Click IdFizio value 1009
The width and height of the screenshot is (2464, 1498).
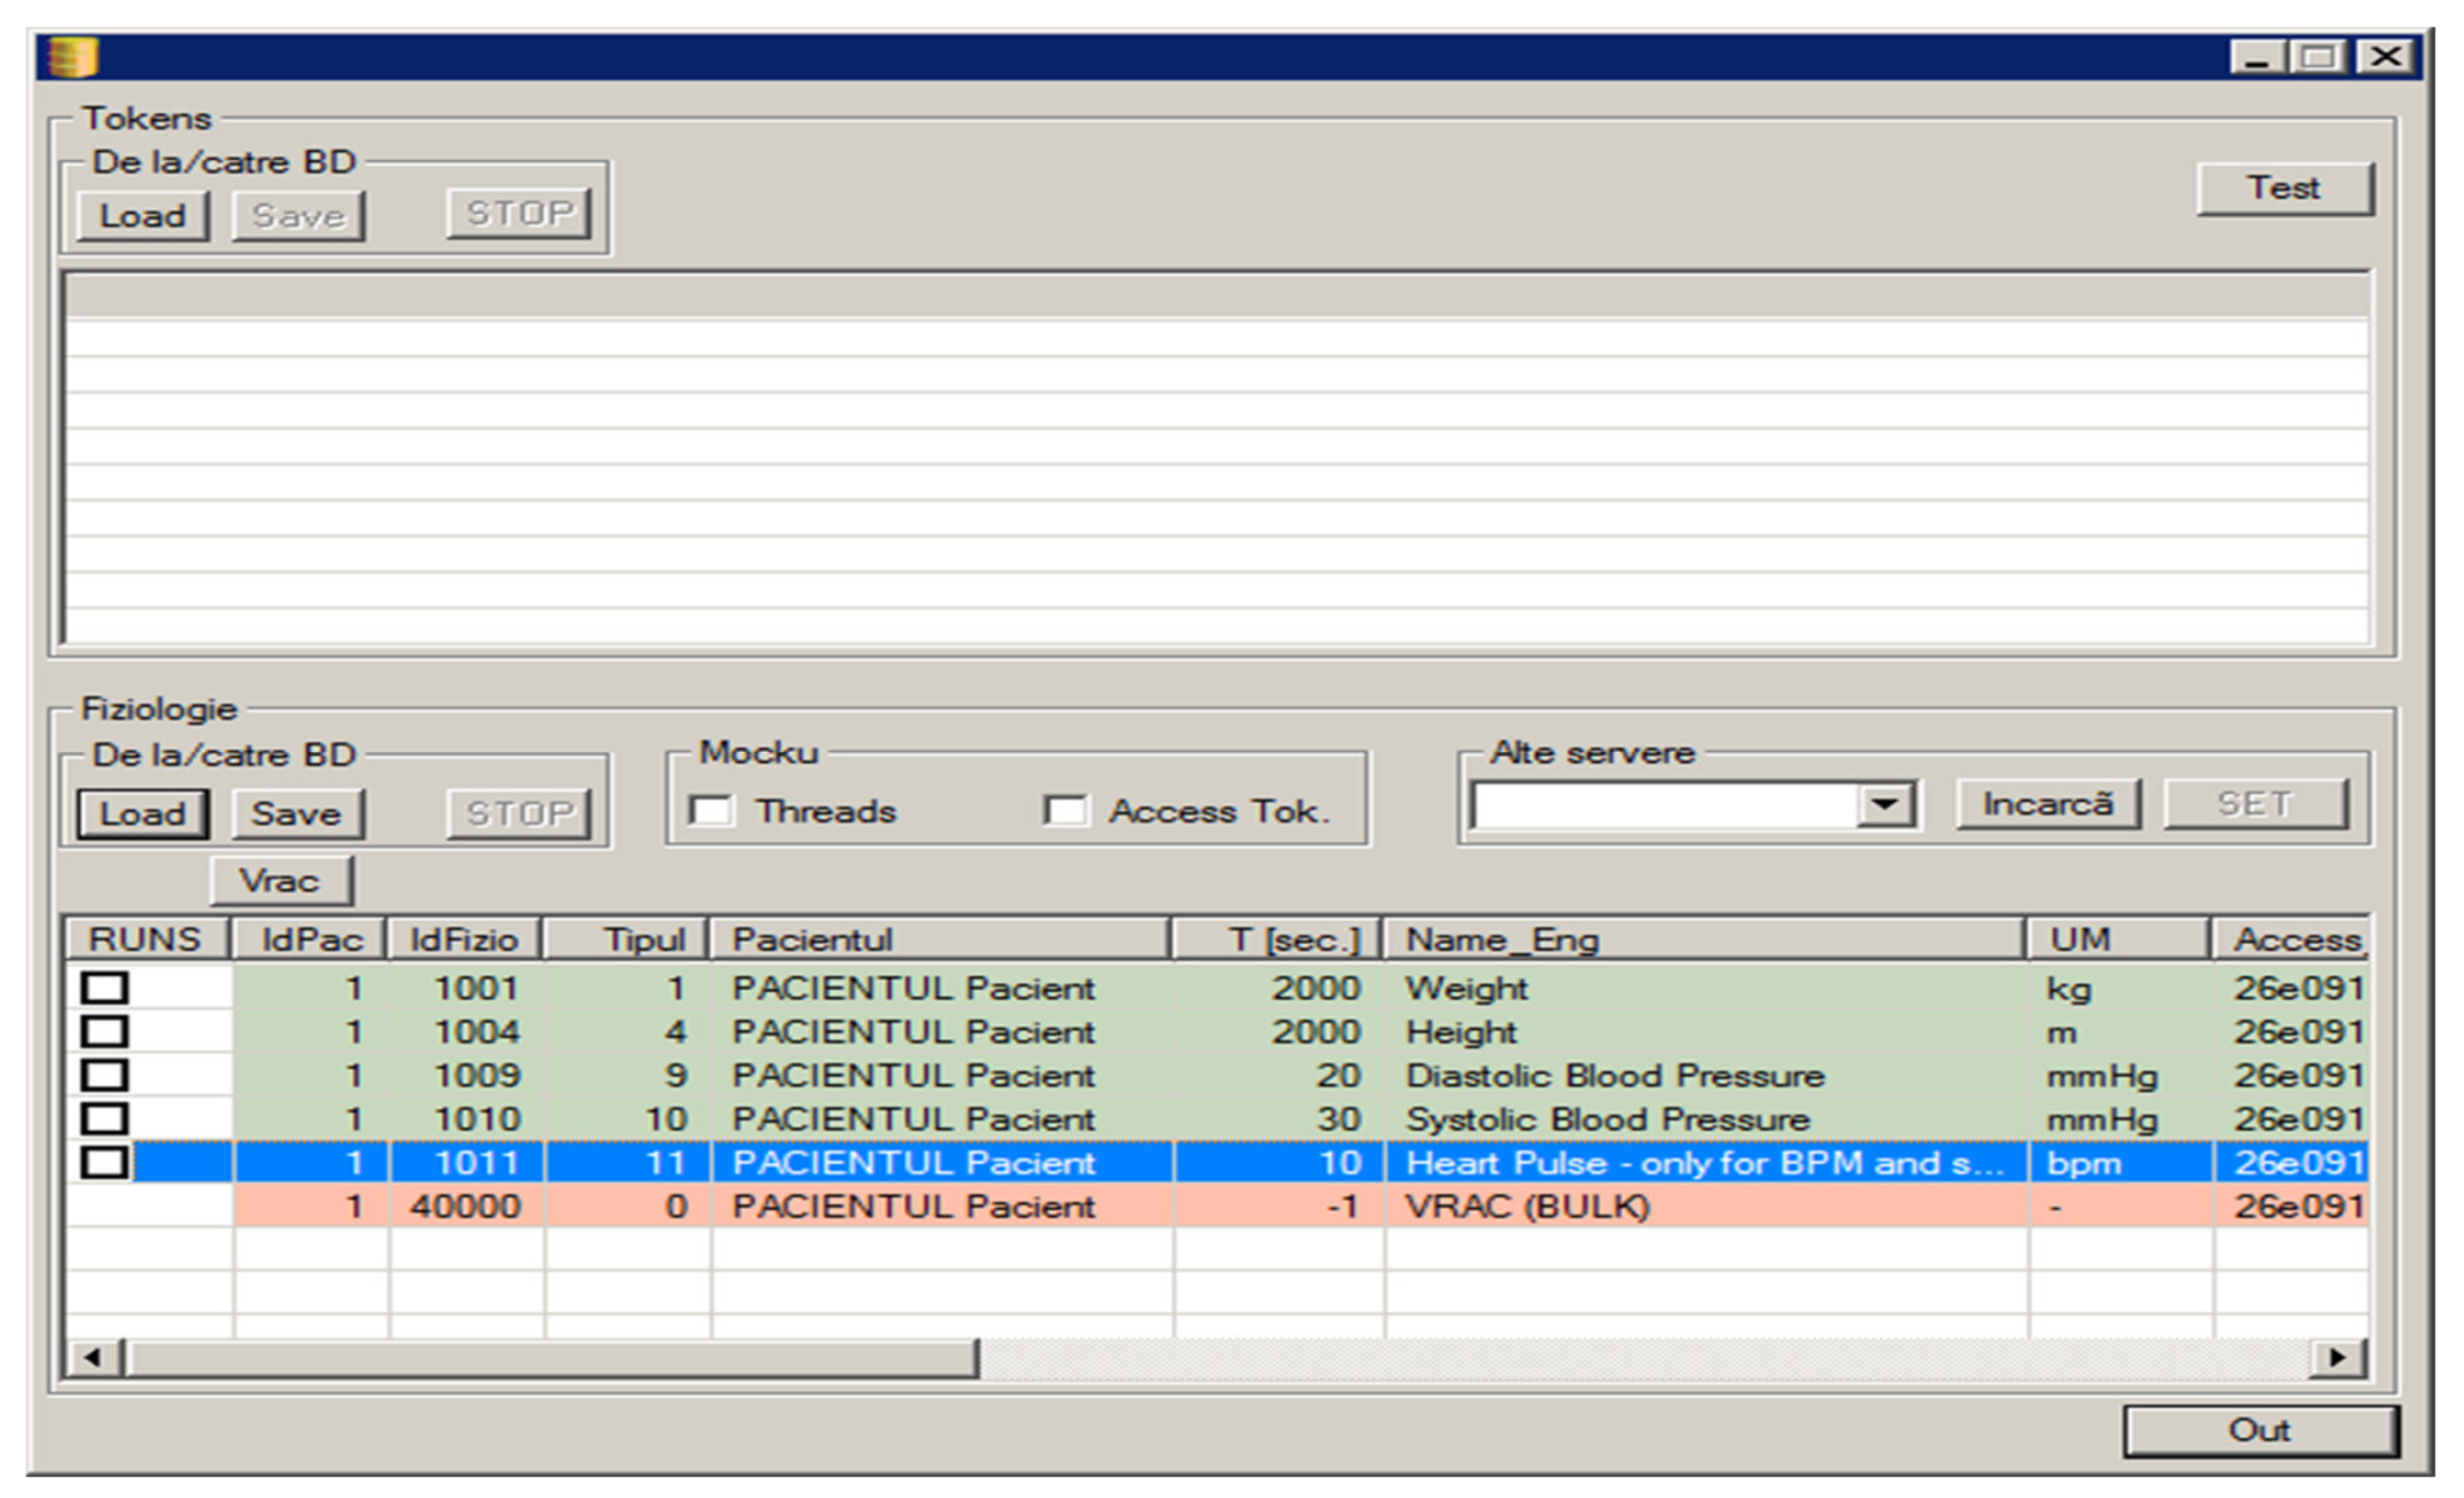click(467, 1075)
